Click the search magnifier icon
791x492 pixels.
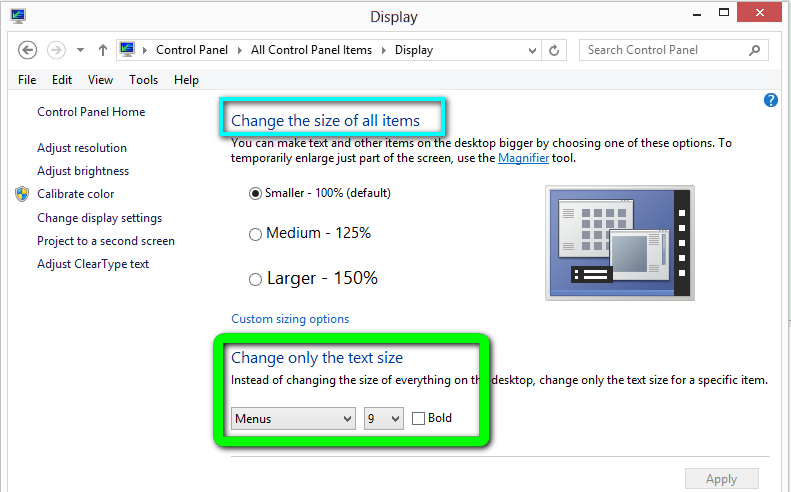coord(754,50)
